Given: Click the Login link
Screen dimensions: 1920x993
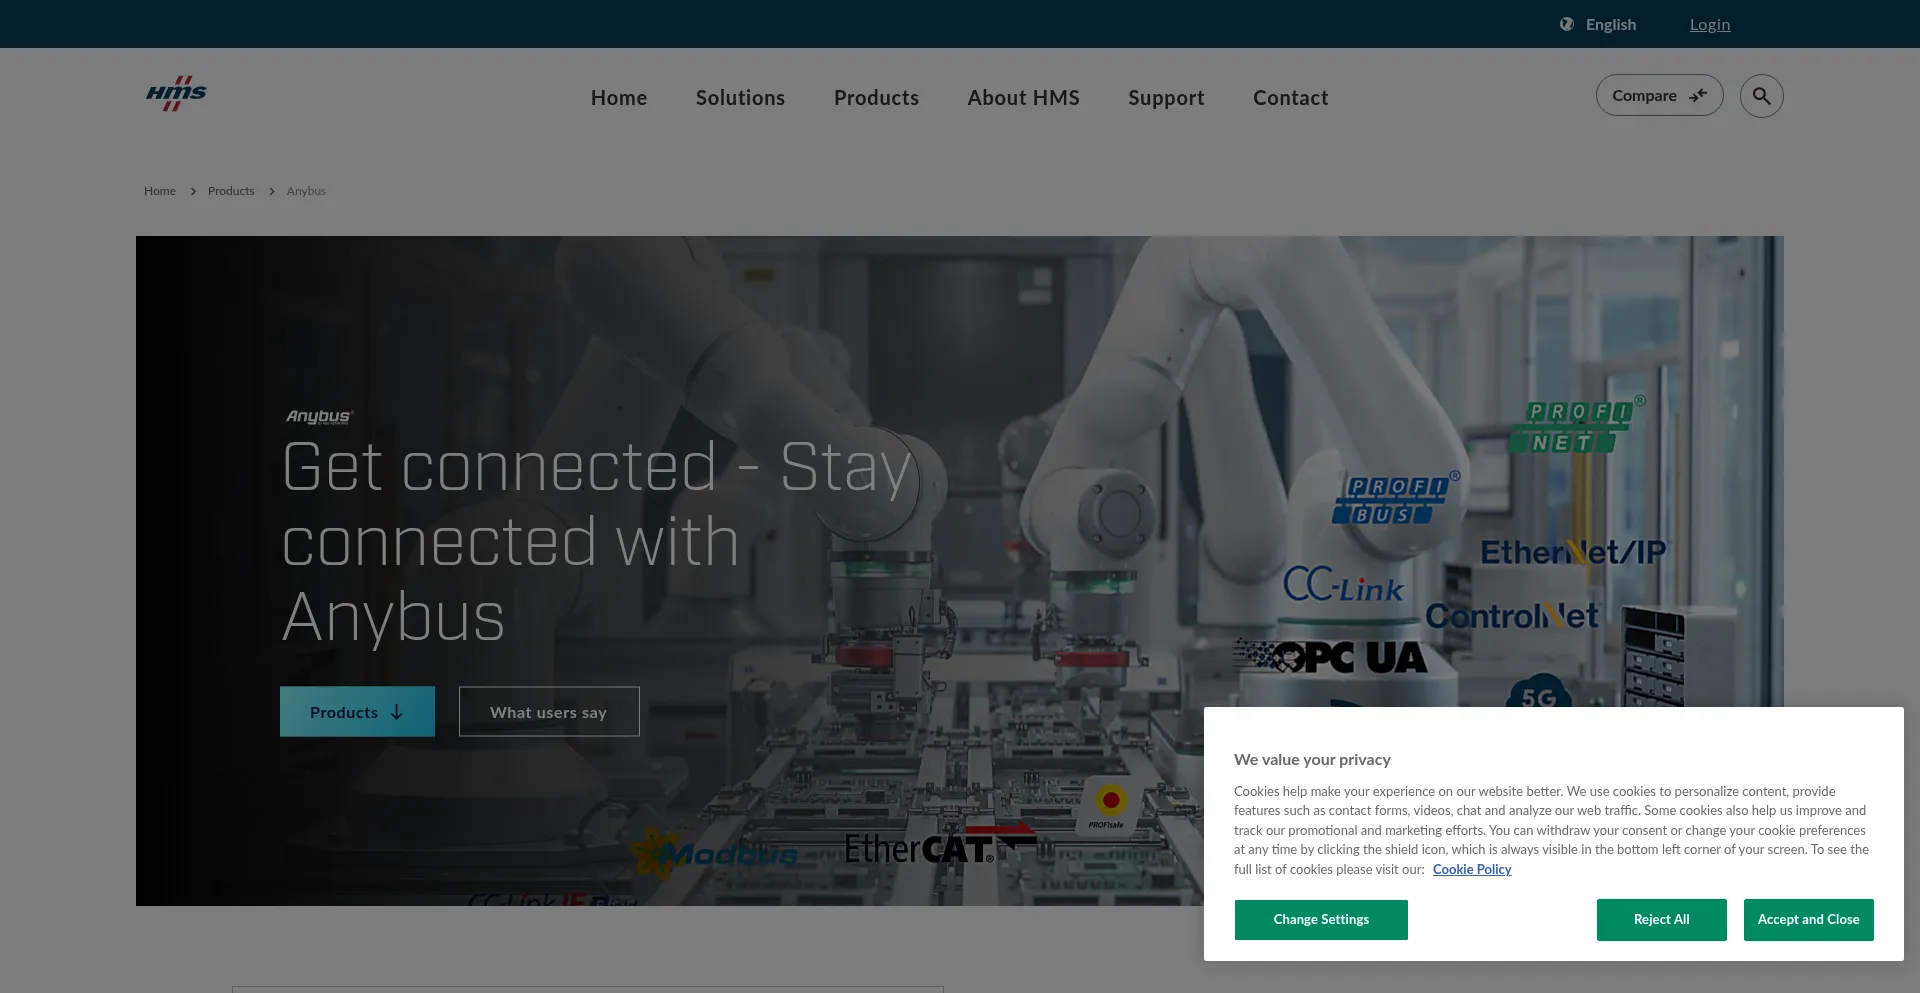Looking at the screenshot, I should coord(1709,24).
